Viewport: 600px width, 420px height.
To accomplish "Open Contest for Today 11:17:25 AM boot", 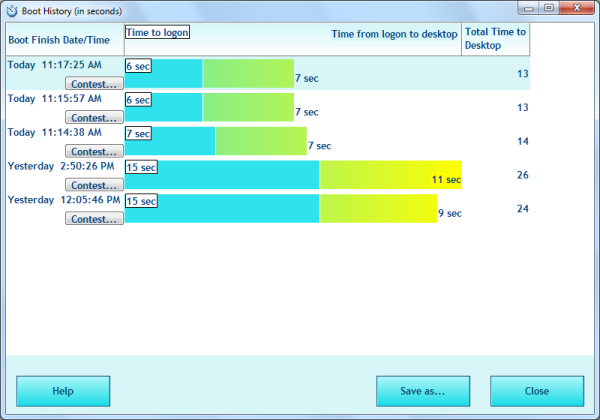I will pos(94,84).
